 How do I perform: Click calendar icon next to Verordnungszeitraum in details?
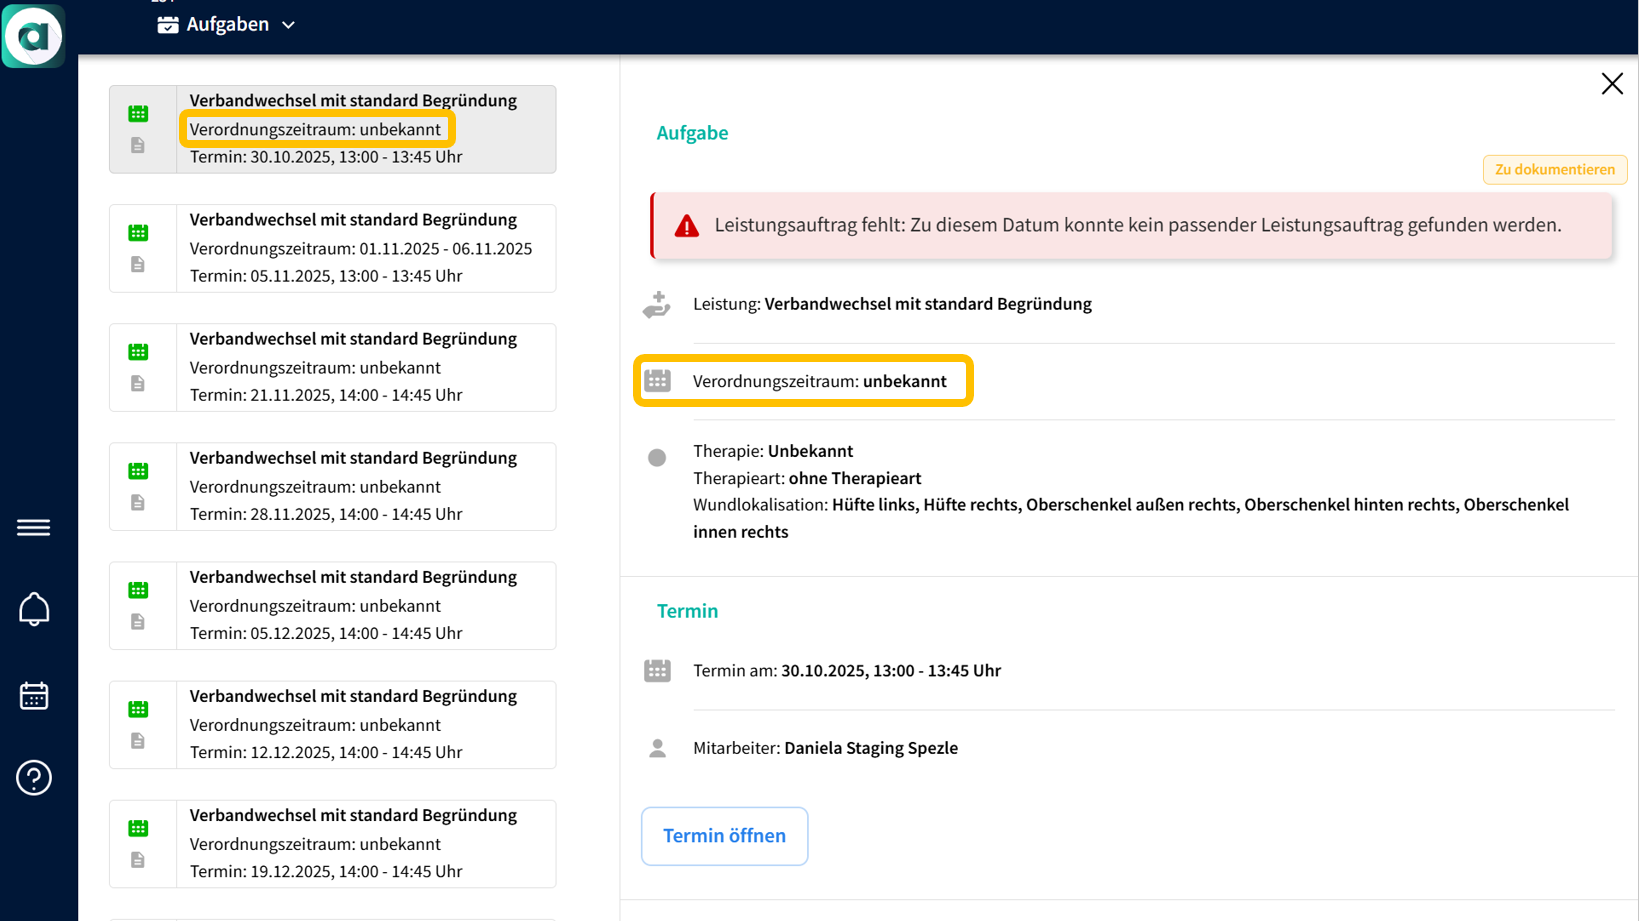click(x=657, y=381)
